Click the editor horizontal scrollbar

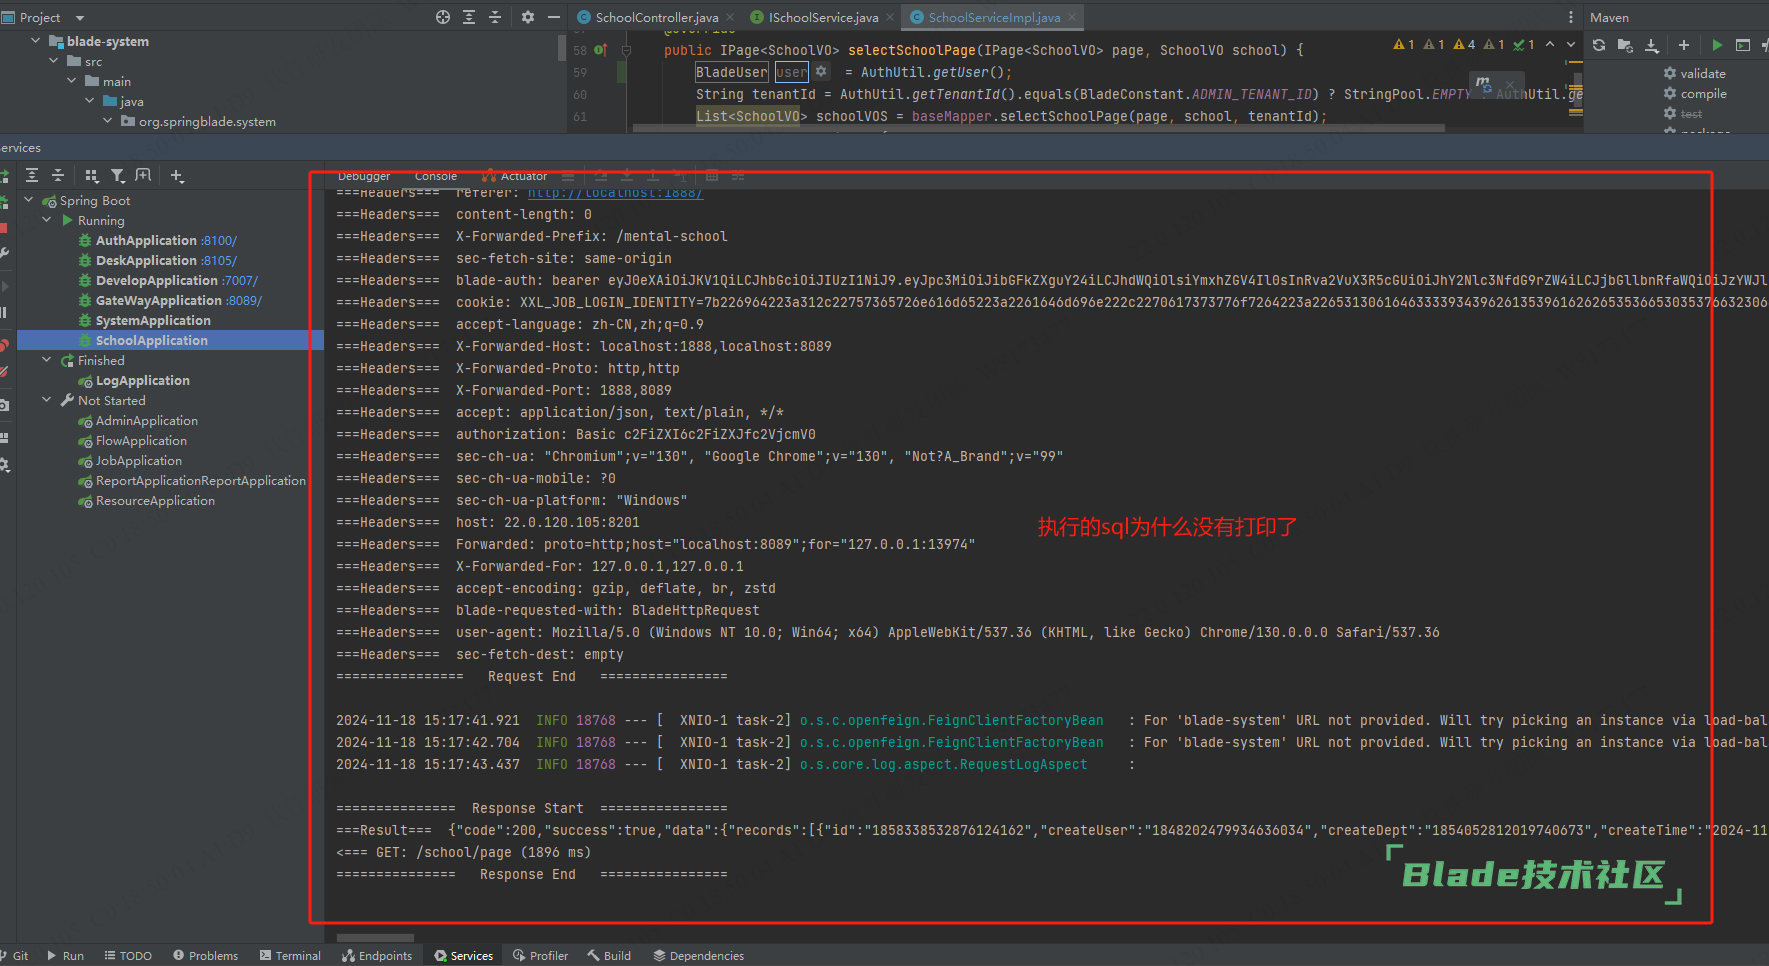[1039, 128]
